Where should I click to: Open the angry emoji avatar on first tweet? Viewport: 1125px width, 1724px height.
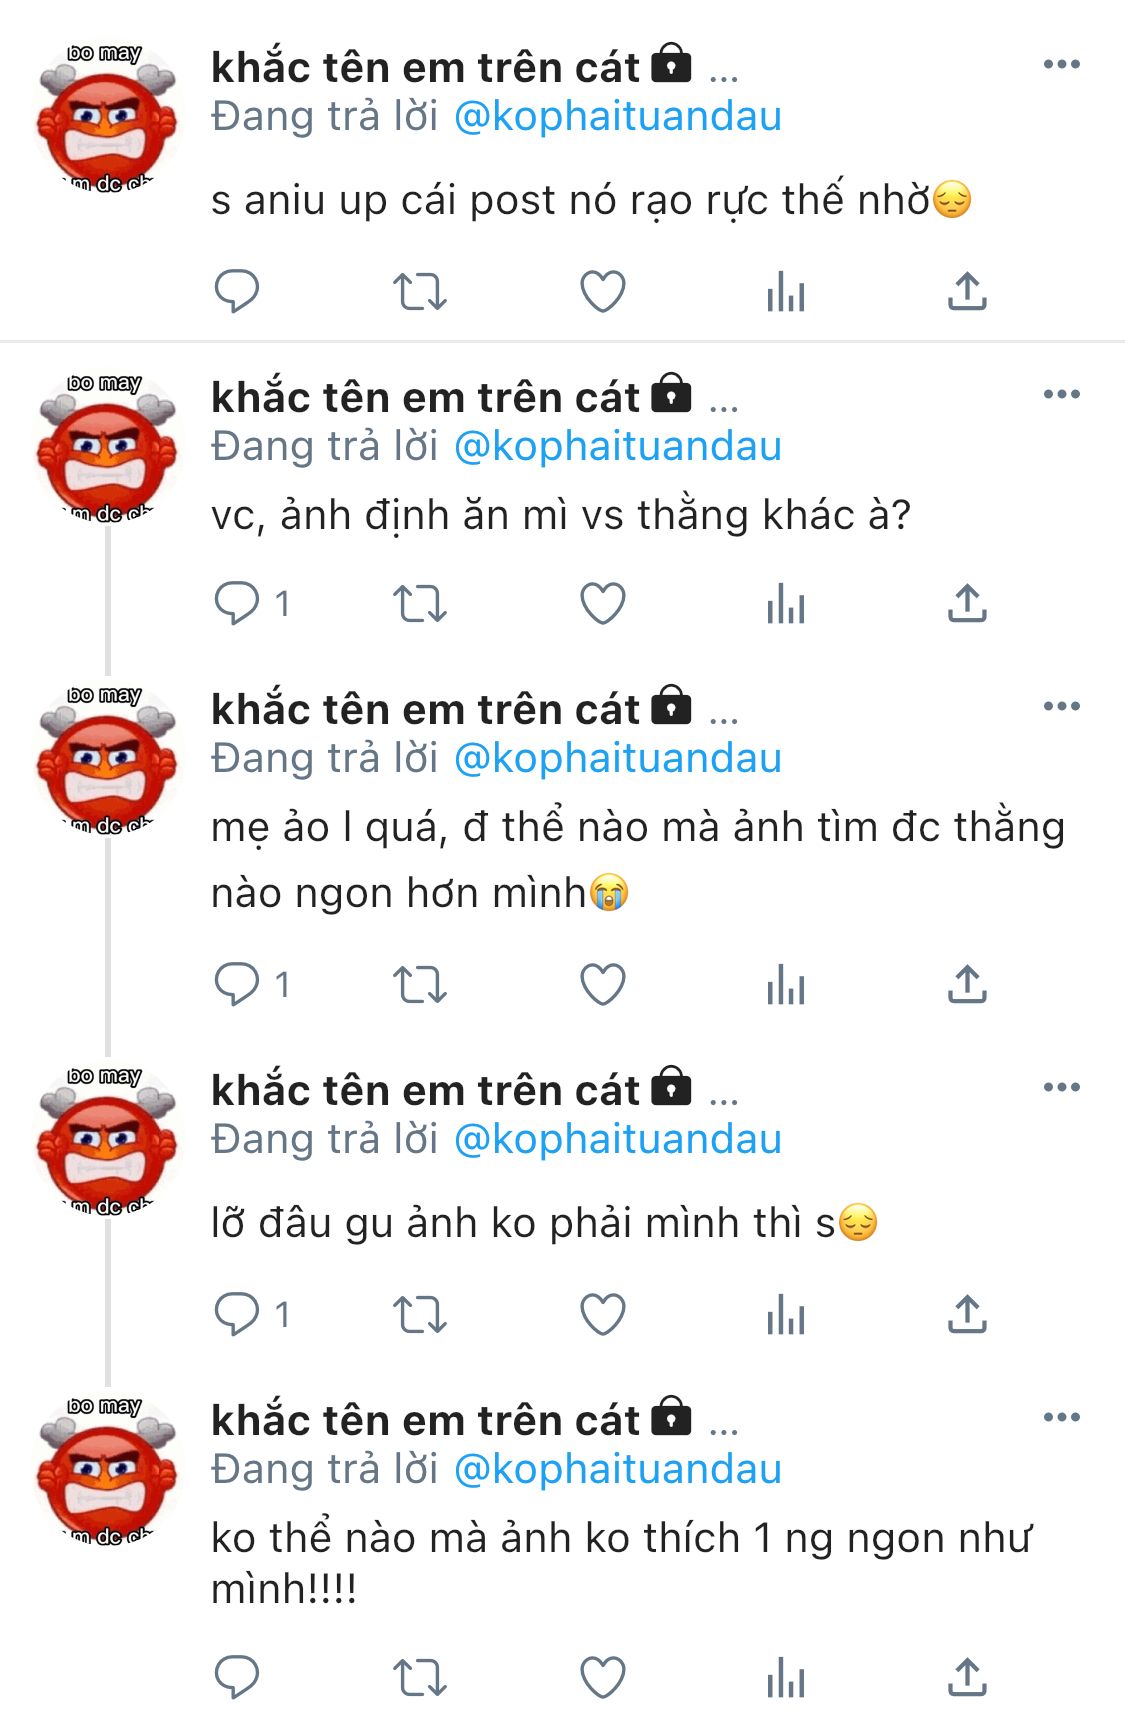pos(106,118)
